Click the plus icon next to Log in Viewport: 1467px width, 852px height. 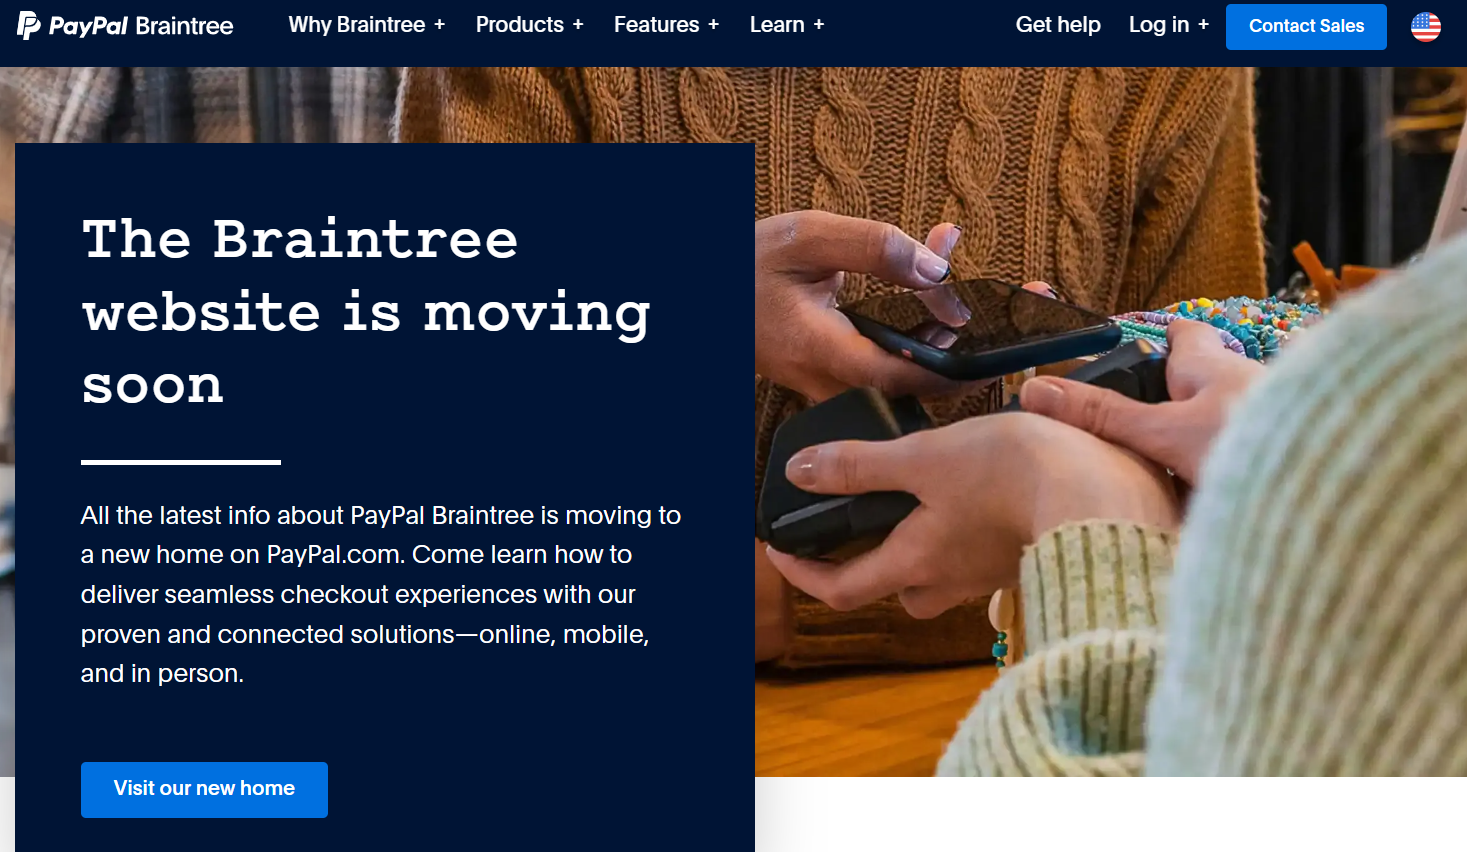(x=1203, y=25)
